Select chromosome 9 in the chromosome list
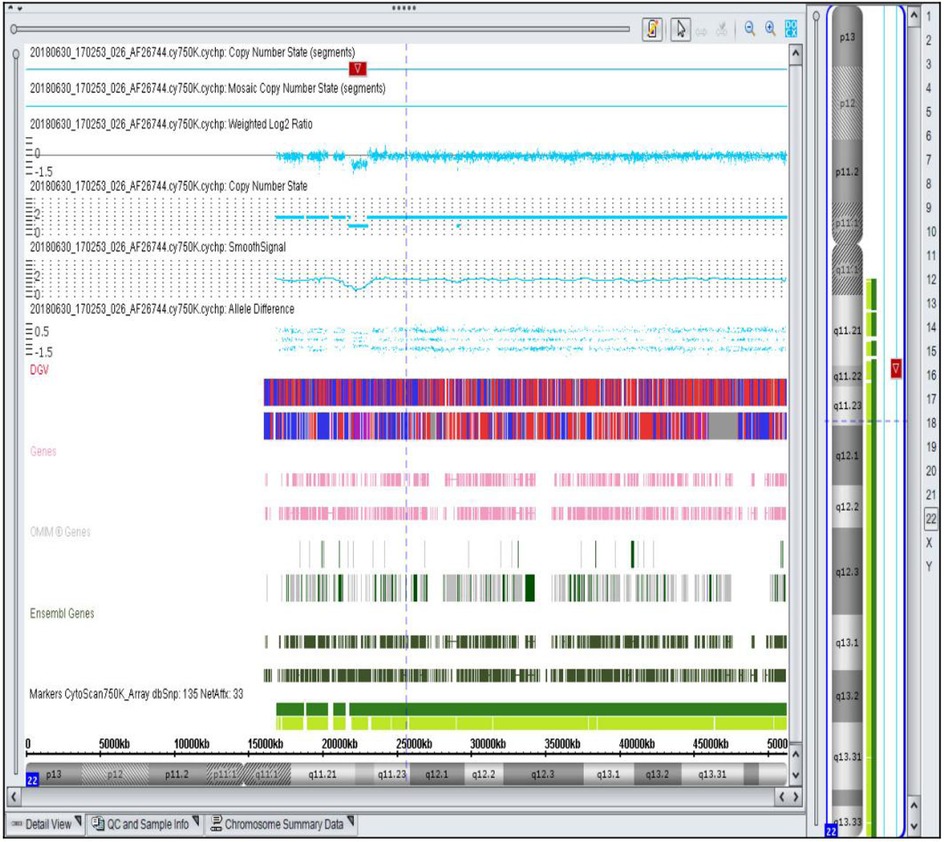 click(929, 207)
